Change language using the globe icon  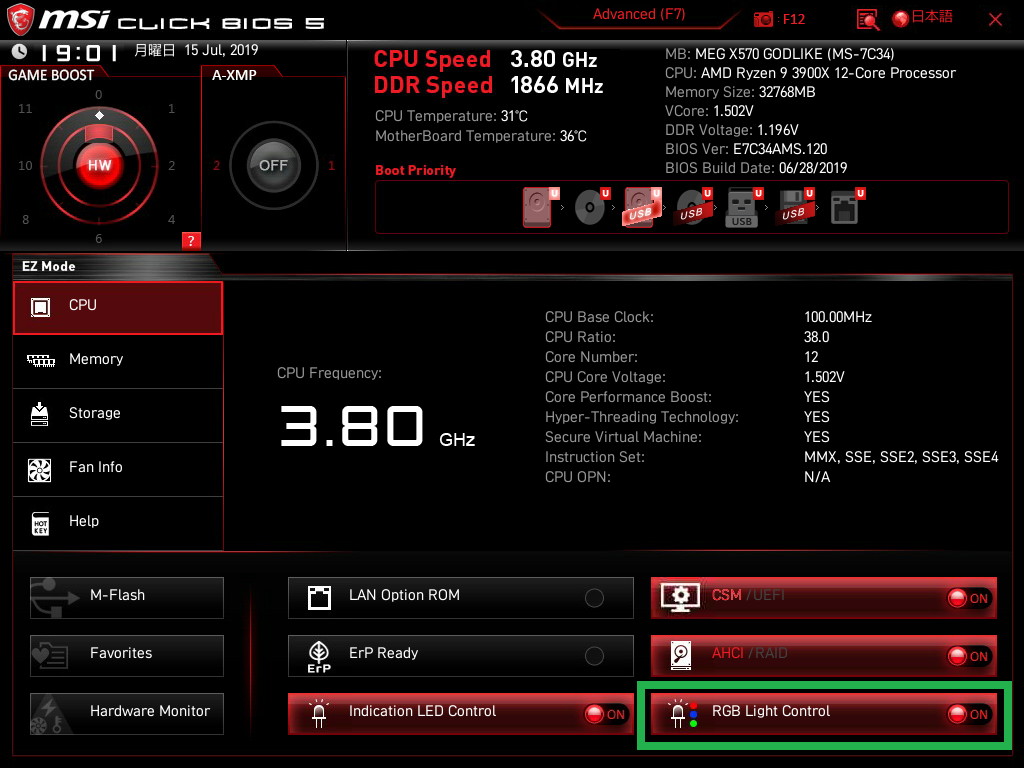pos(901,20)
